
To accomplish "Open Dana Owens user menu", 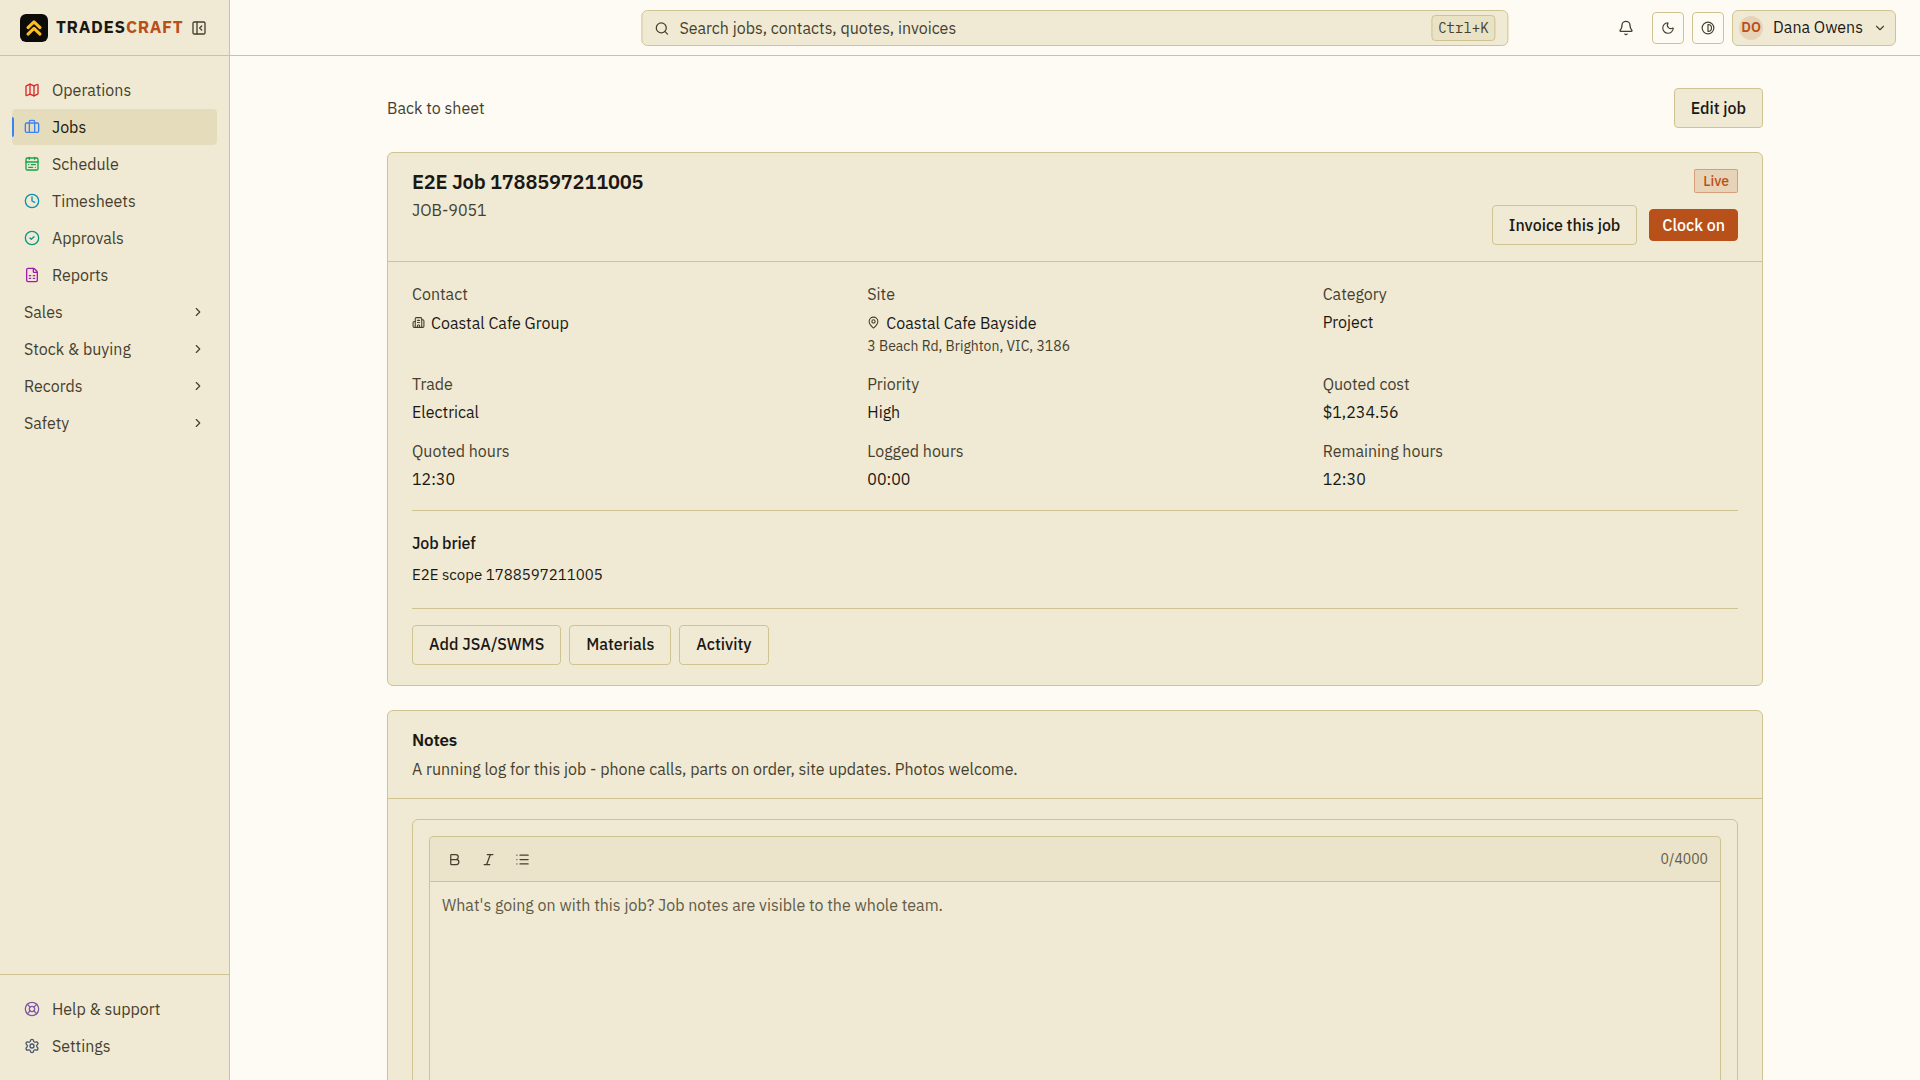I will [1814, 28].
